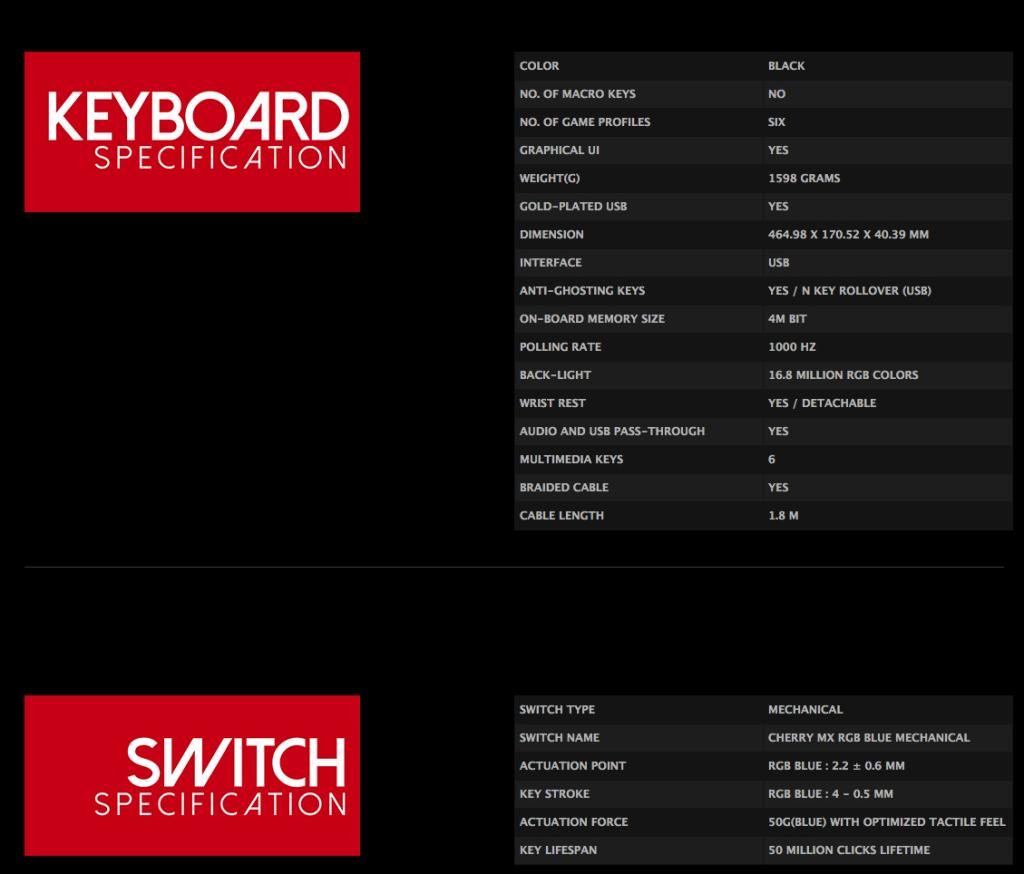Click the No. of Macro Keys label
This screenshot has height=874, width=1024.
tap(577, 94)
